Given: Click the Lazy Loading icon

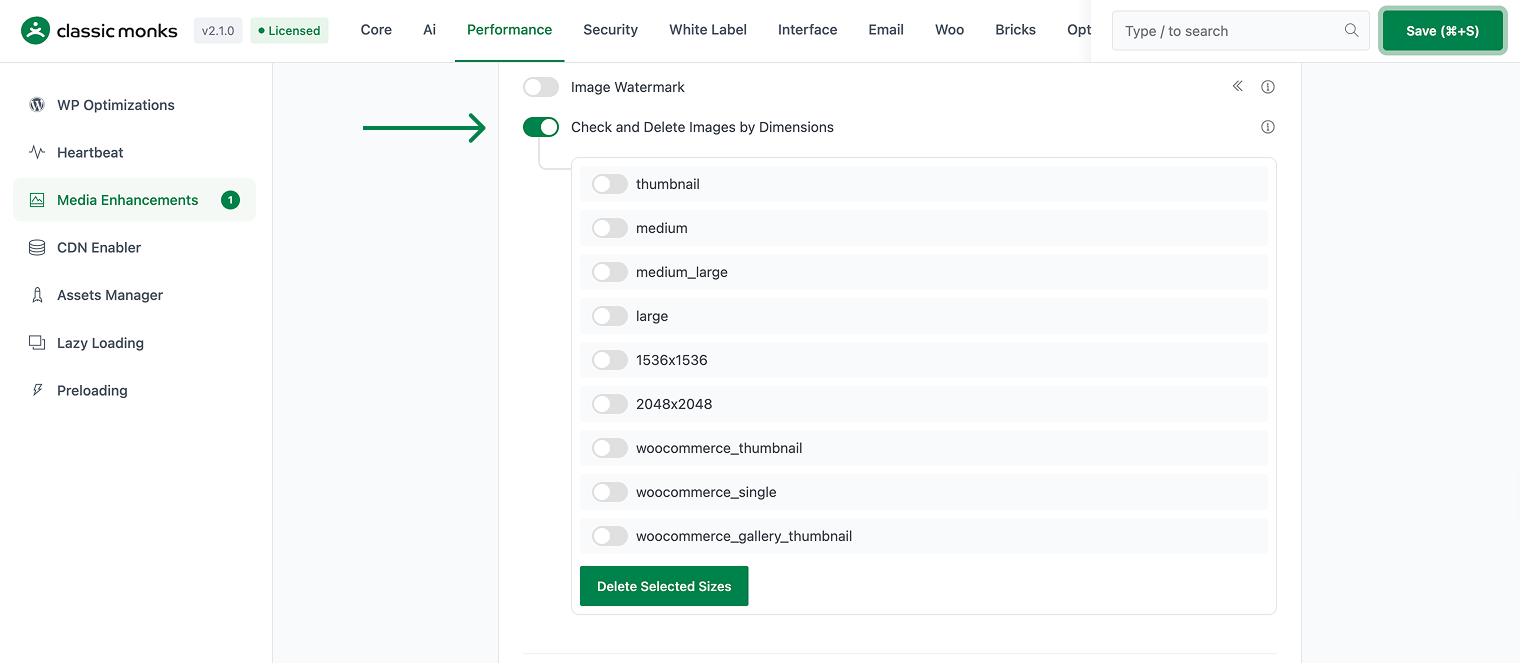Looking at the screenshot, I should [x=37, y=343].
